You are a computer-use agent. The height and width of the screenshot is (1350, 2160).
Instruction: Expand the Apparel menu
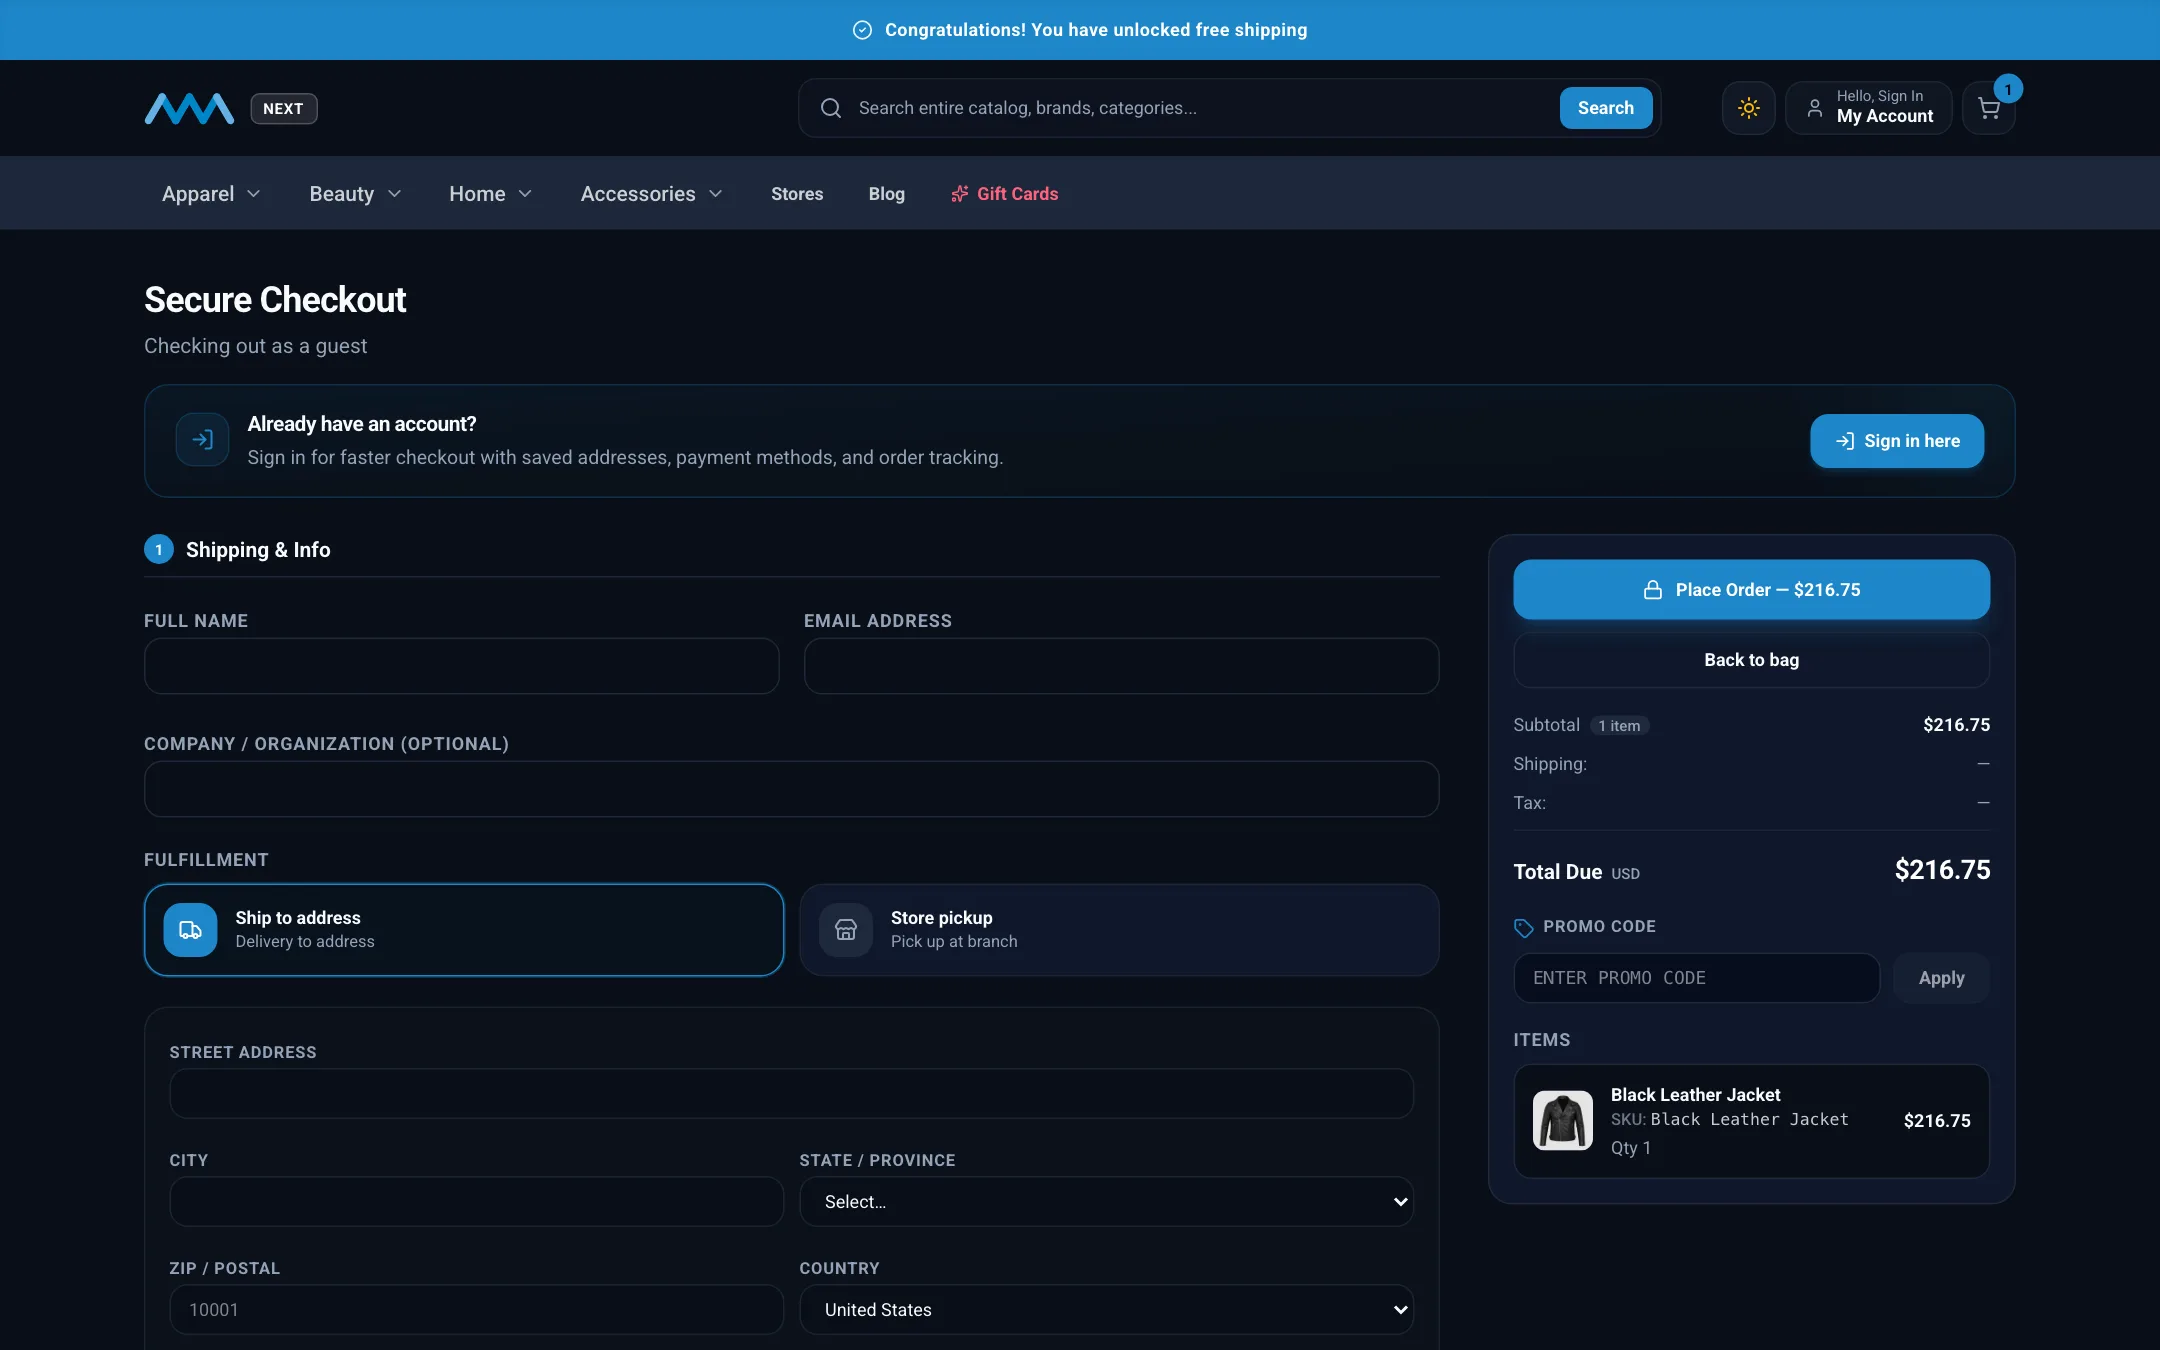coord(211,194)
